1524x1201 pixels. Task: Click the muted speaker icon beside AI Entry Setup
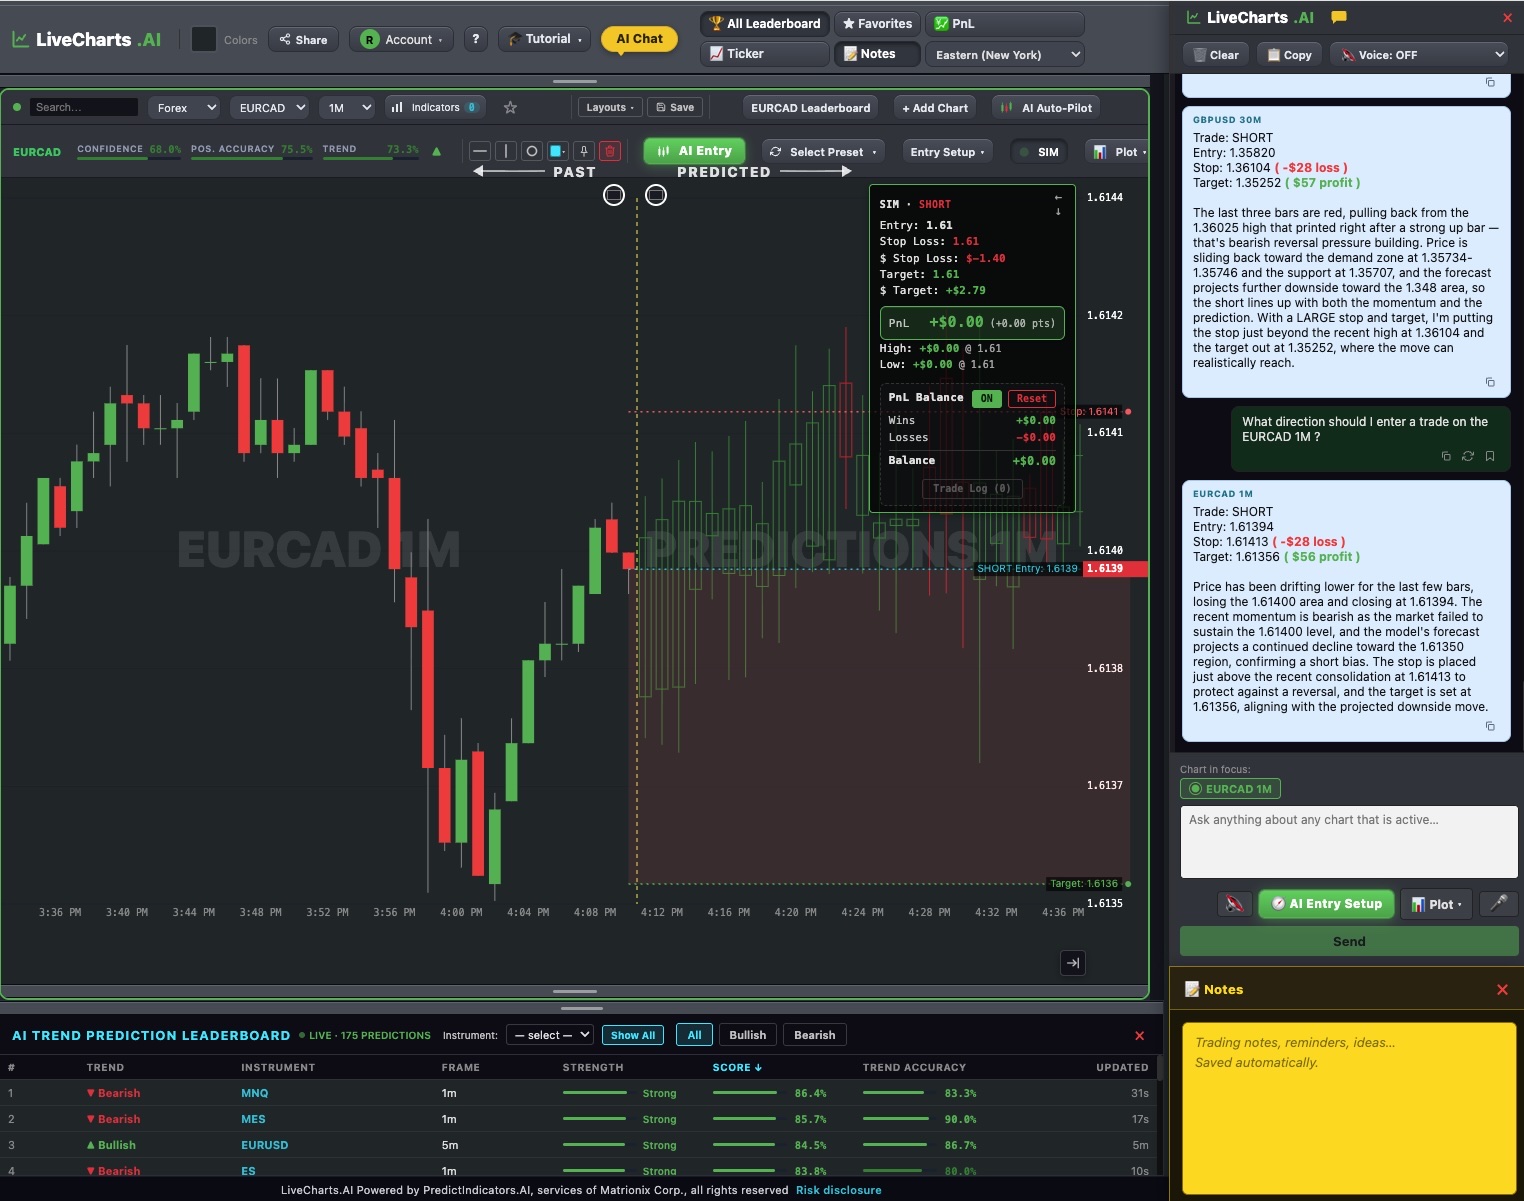tap(1235, 903)
